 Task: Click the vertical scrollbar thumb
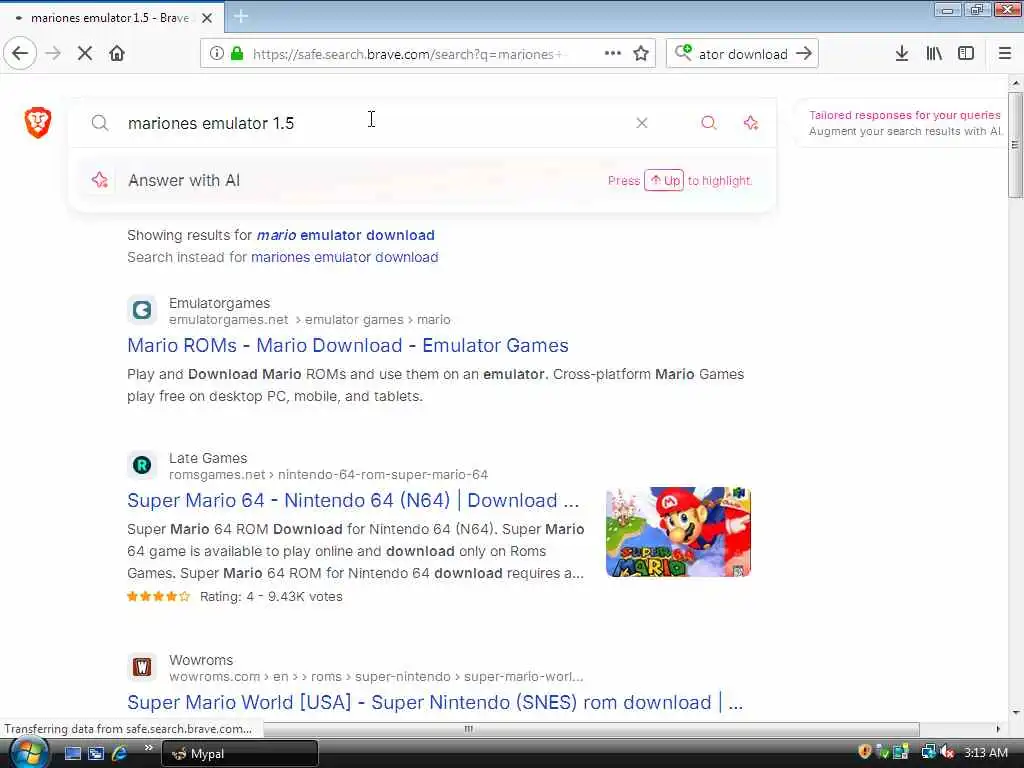(x=1015, y=144)
